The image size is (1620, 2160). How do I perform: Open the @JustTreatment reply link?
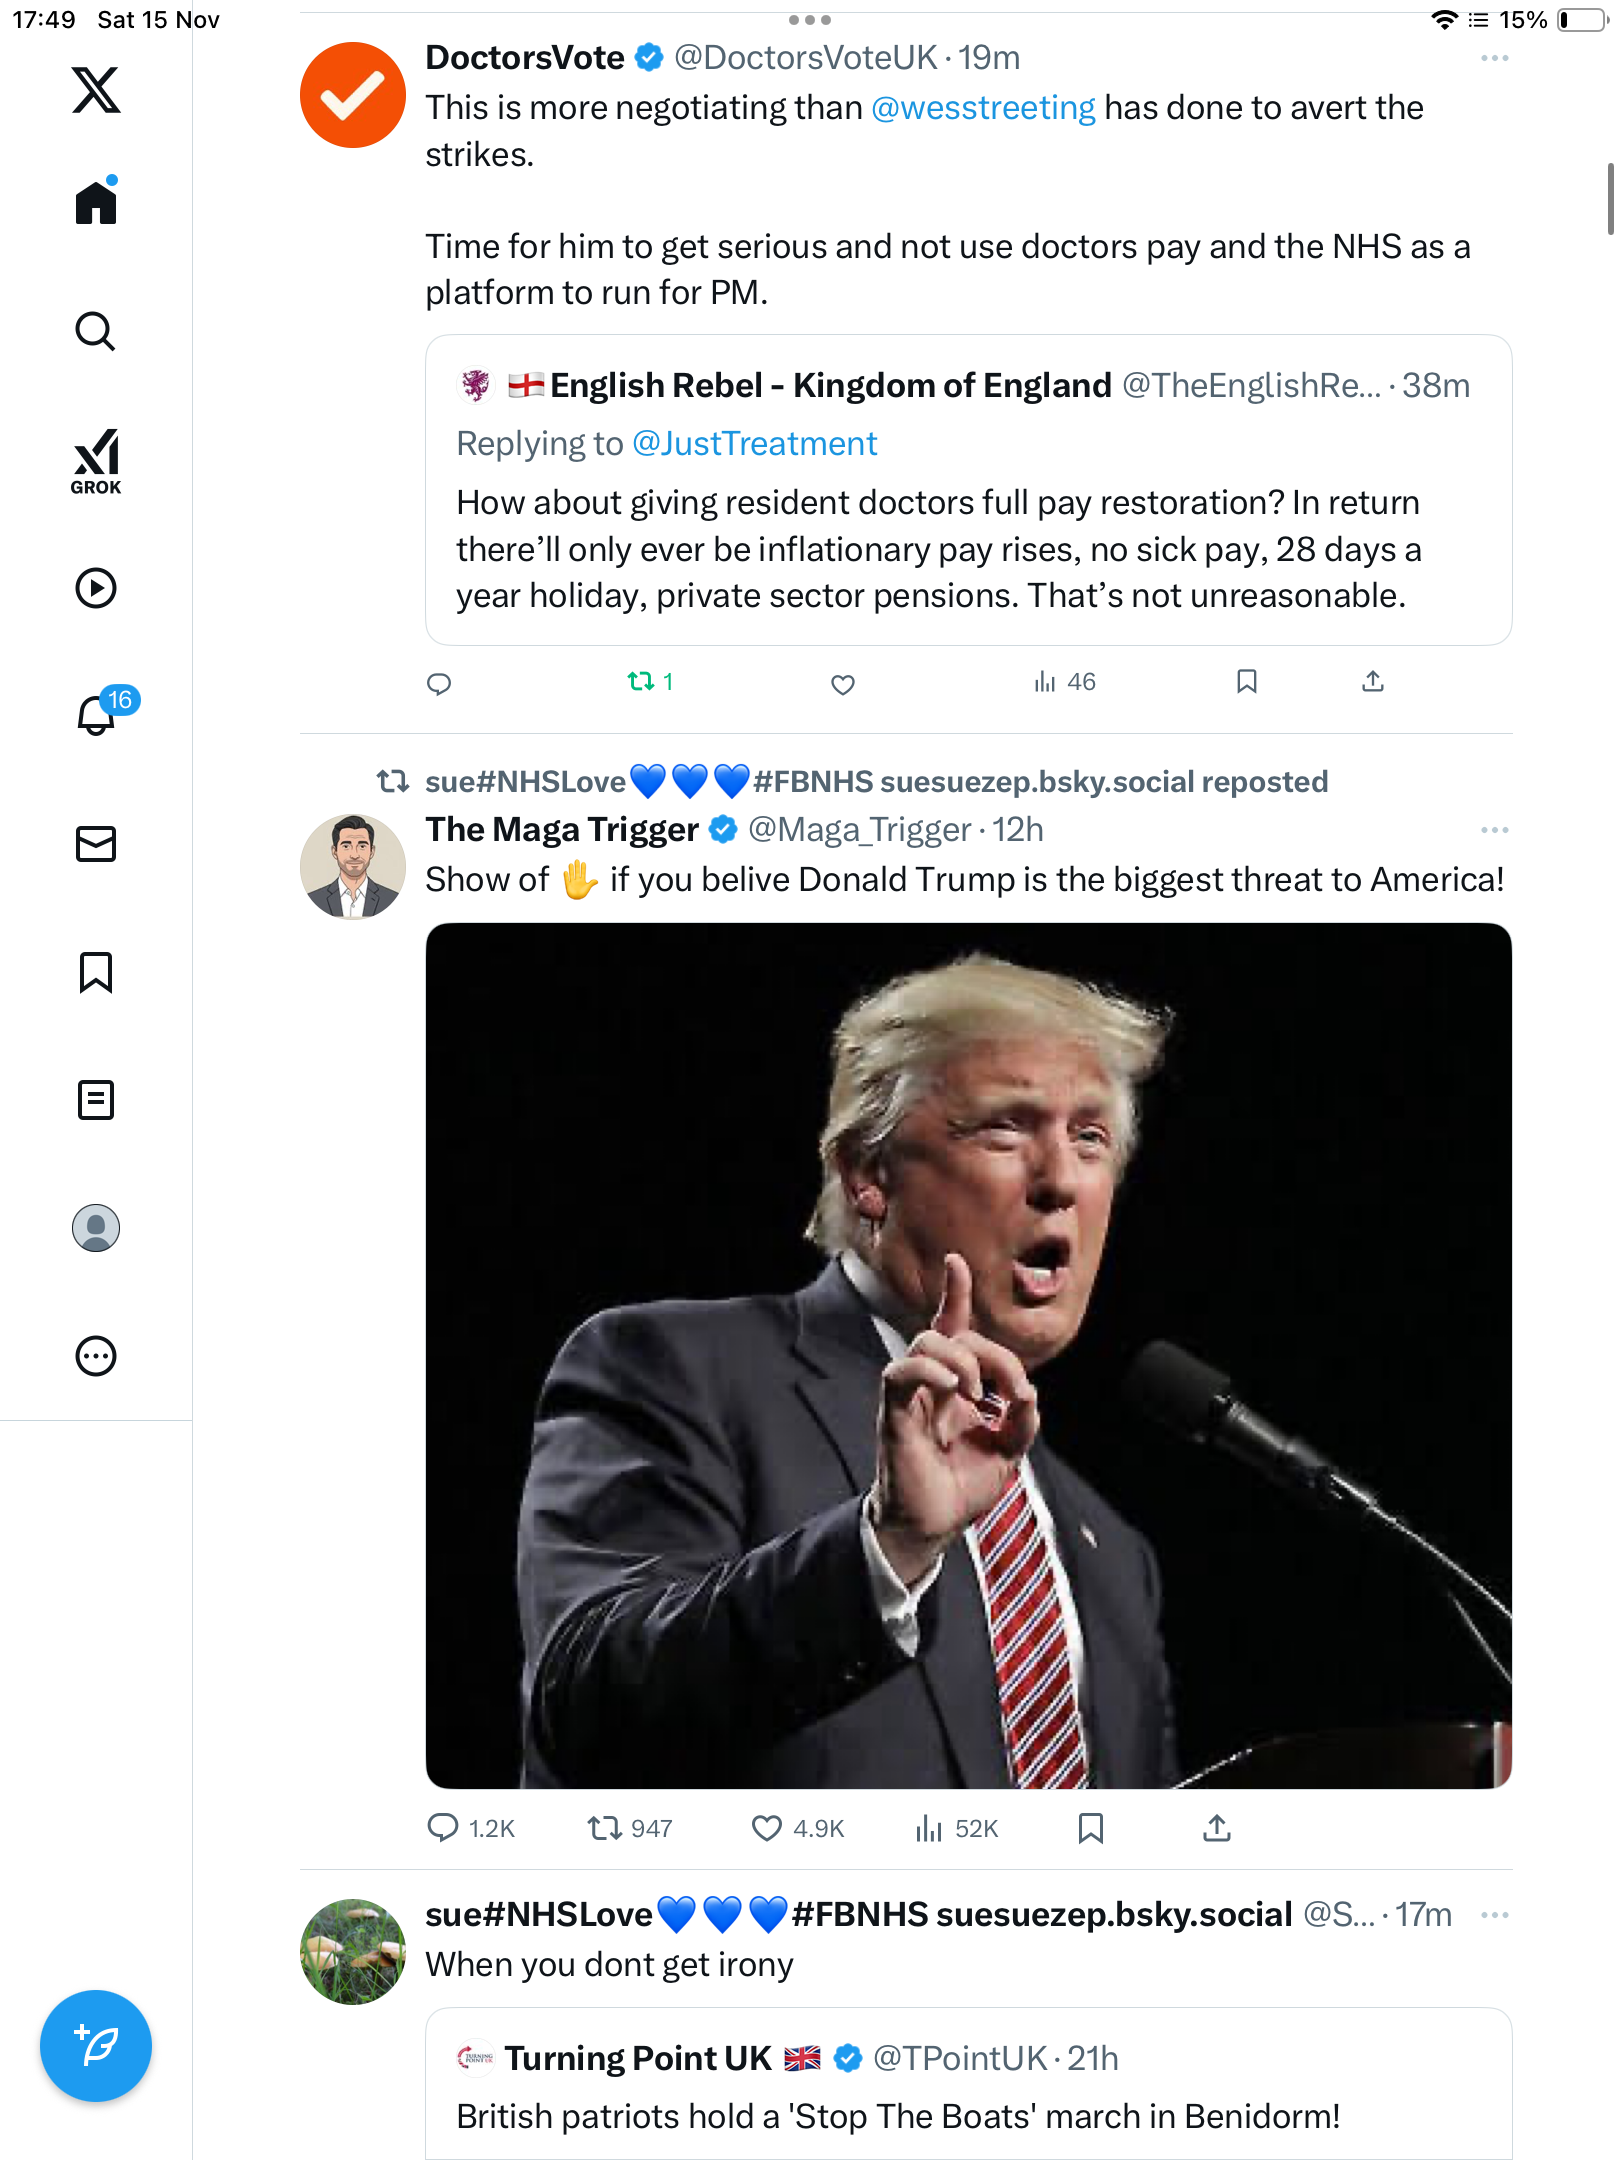[x=754, y=444]
